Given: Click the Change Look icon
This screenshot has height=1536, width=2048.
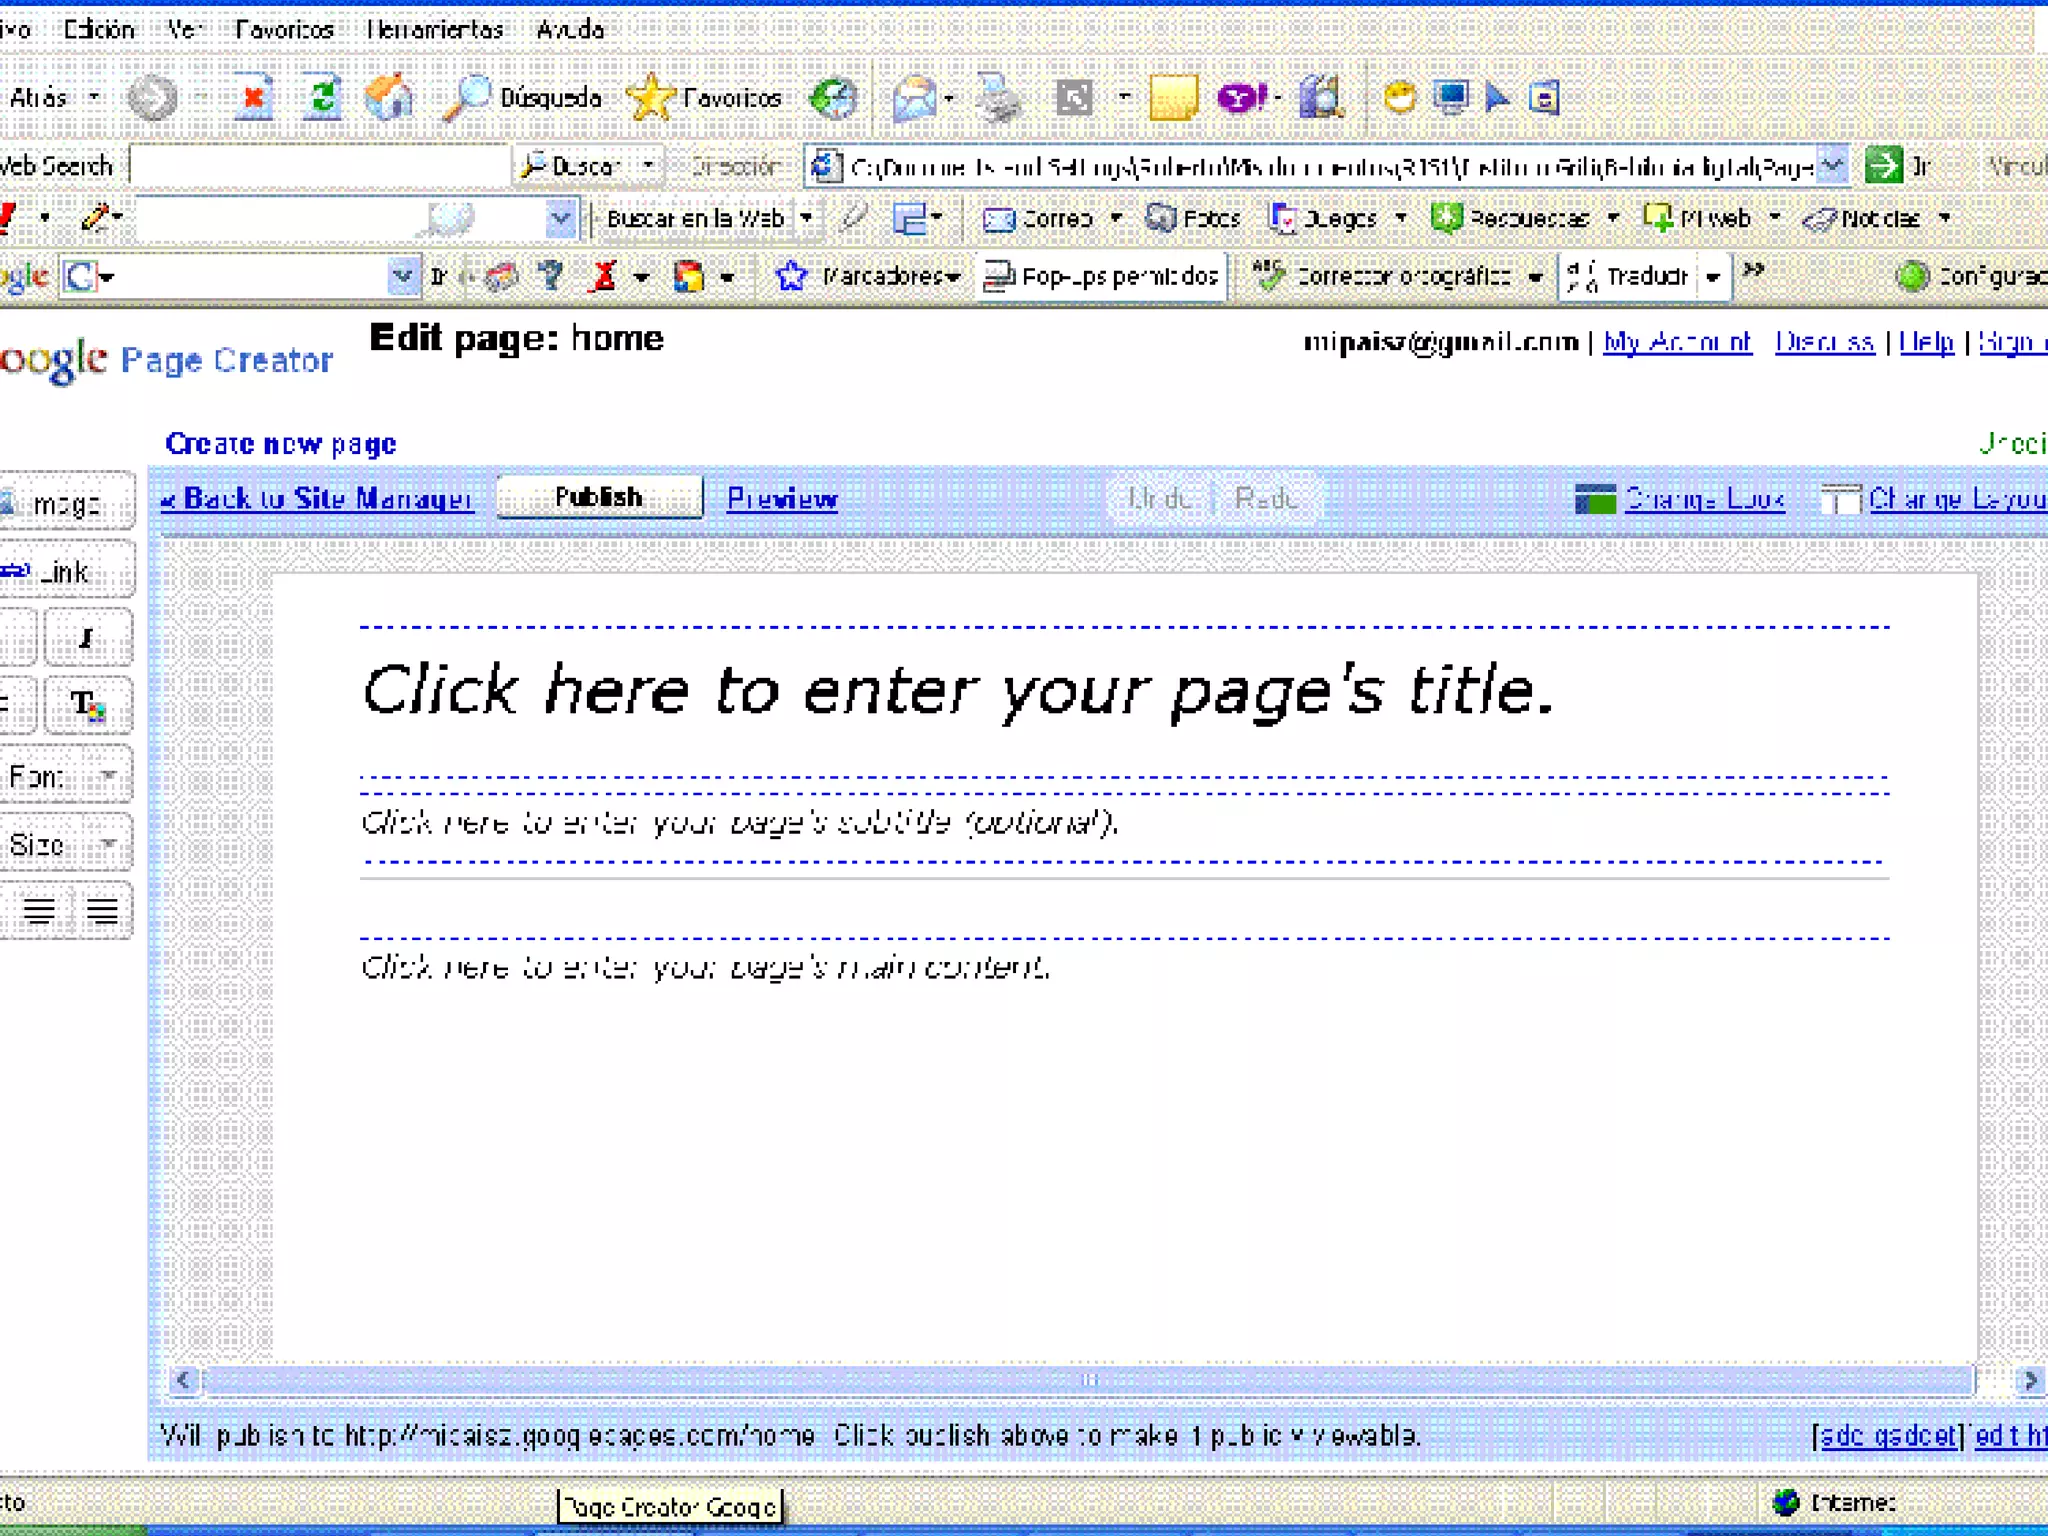Looking at the screenshot, I should tap(1595, 498).
